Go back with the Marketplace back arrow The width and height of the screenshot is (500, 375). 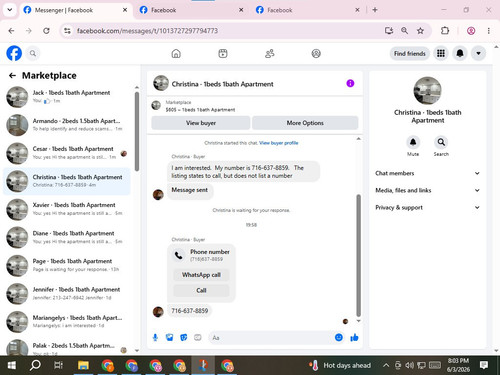point(12,76)
